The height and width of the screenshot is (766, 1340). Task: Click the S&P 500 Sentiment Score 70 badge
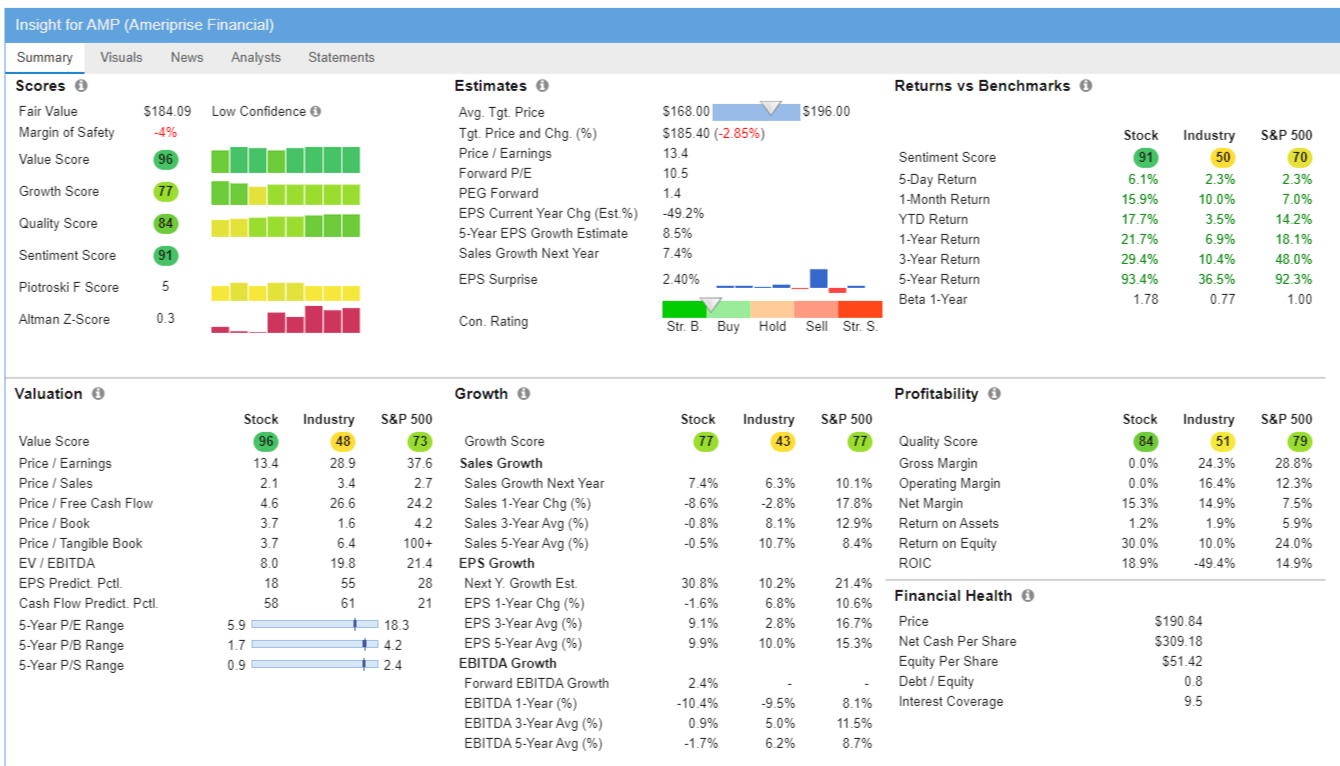point(1299,157)
